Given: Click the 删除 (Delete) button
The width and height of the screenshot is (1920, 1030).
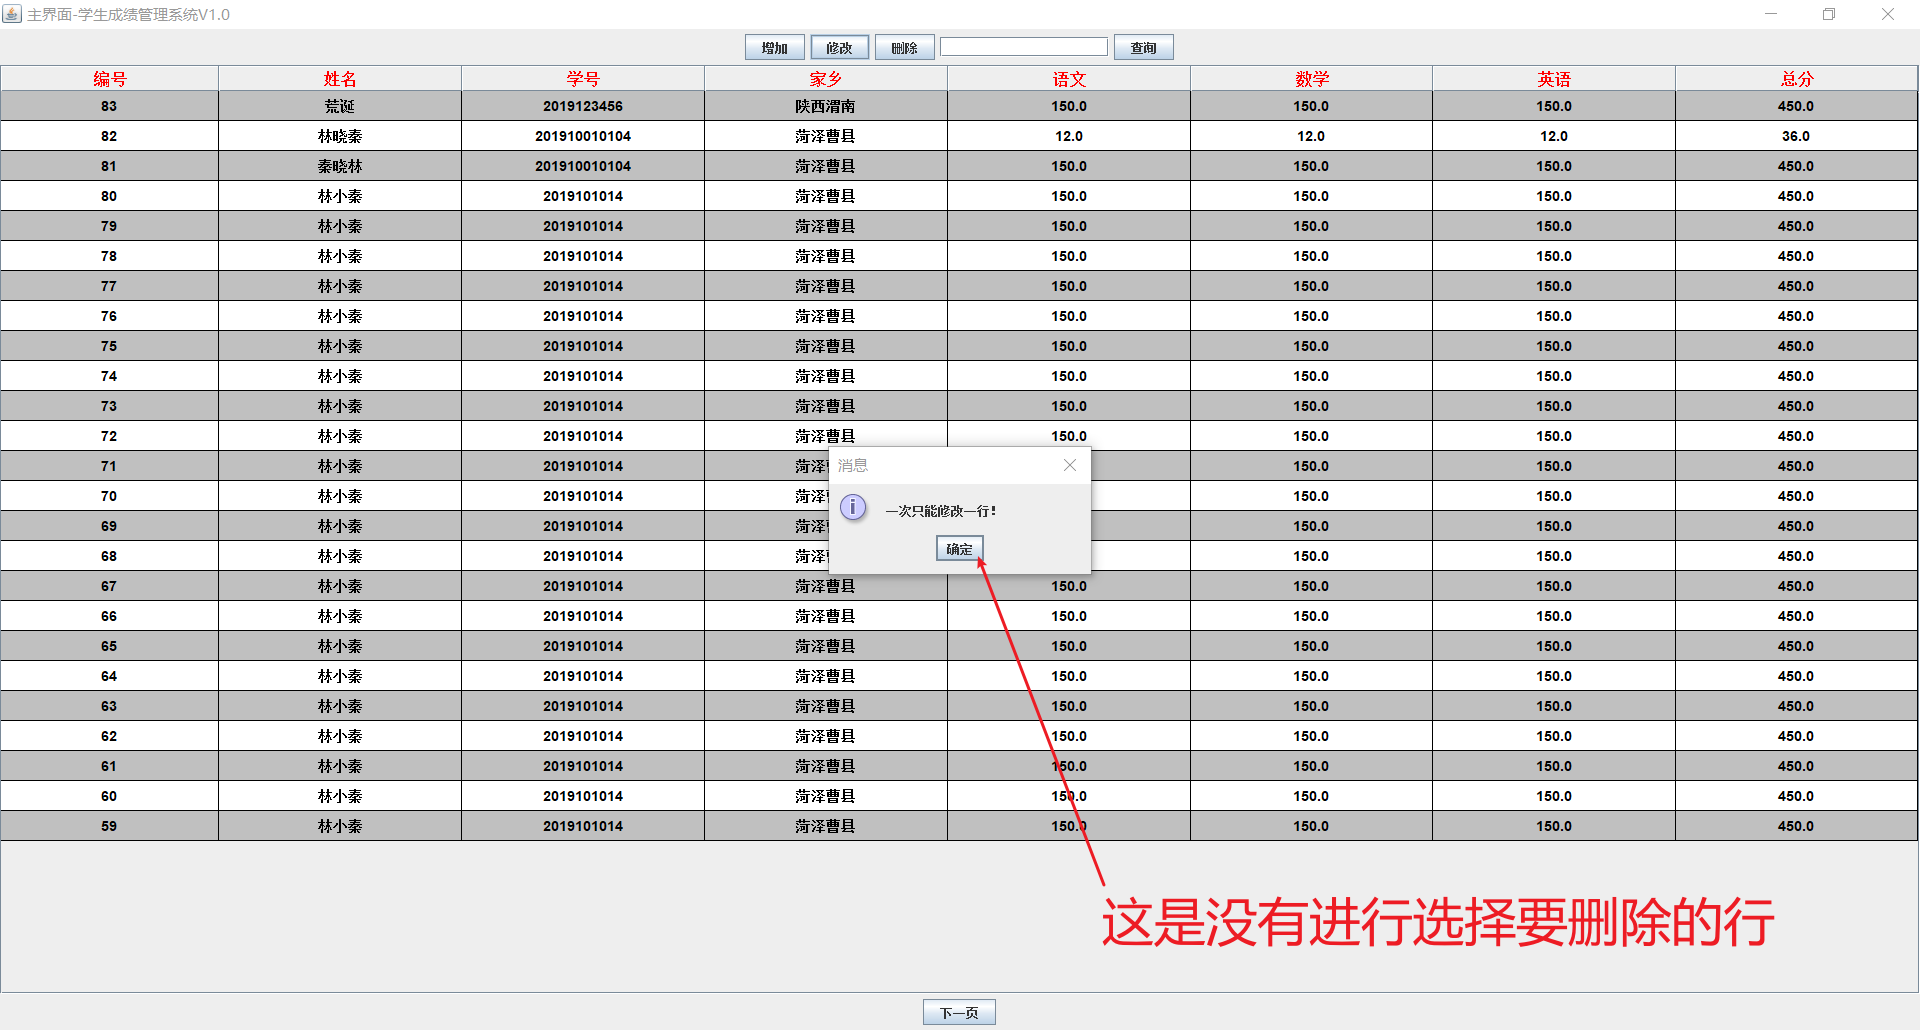Looking at the screenshot, I should coord(904,47).
